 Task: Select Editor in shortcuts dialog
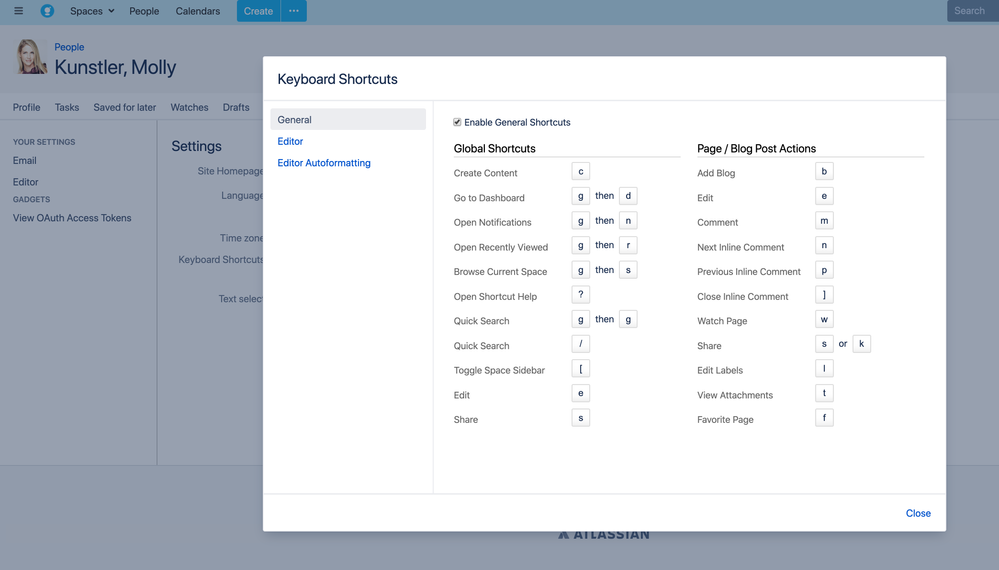(x=290, y=141)
